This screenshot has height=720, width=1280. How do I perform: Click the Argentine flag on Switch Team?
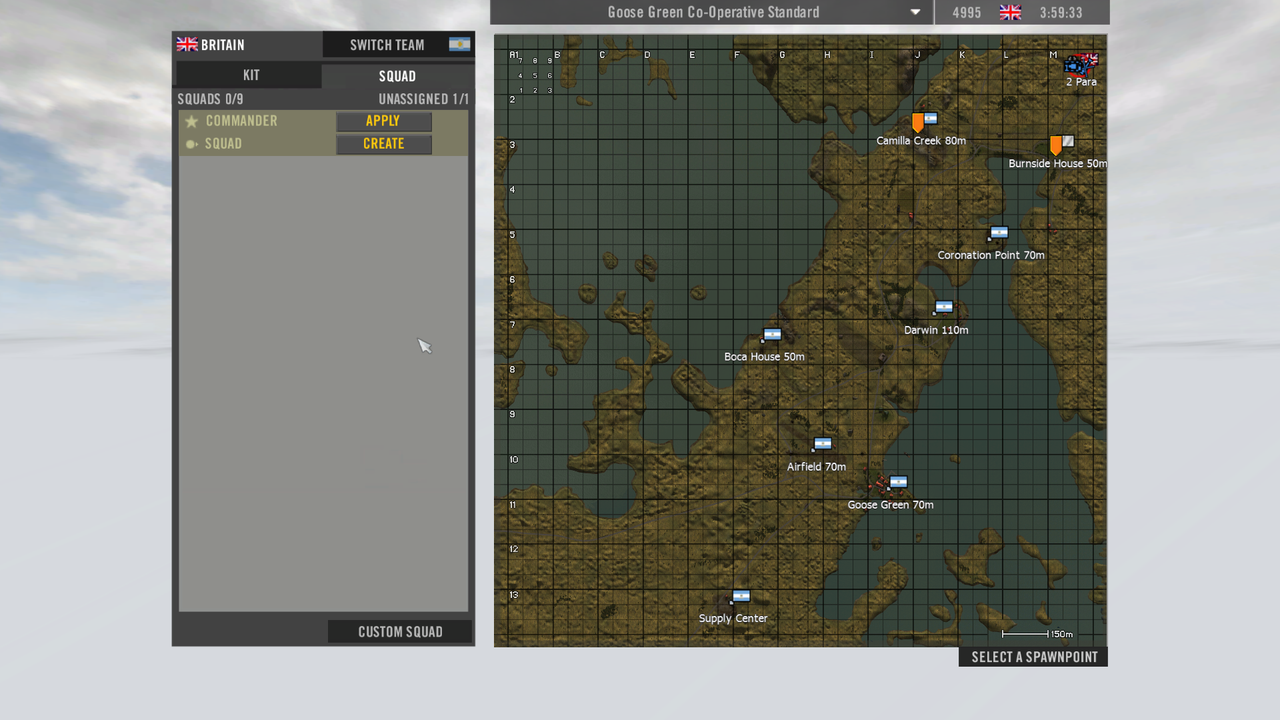click(459, 45)
